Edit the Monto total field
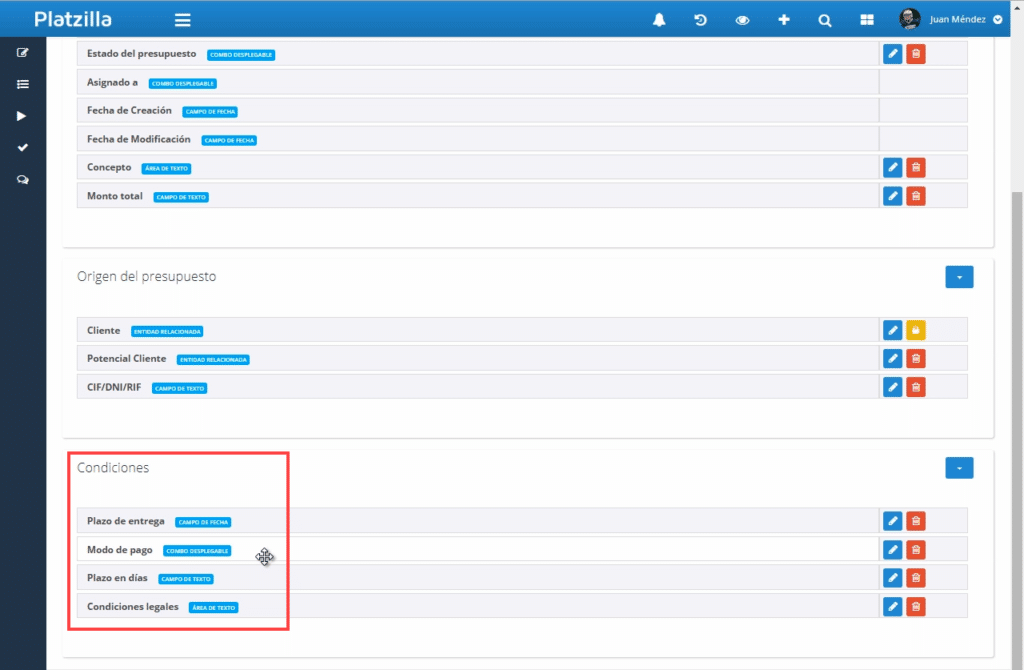1024x670 pixels. 892,196
